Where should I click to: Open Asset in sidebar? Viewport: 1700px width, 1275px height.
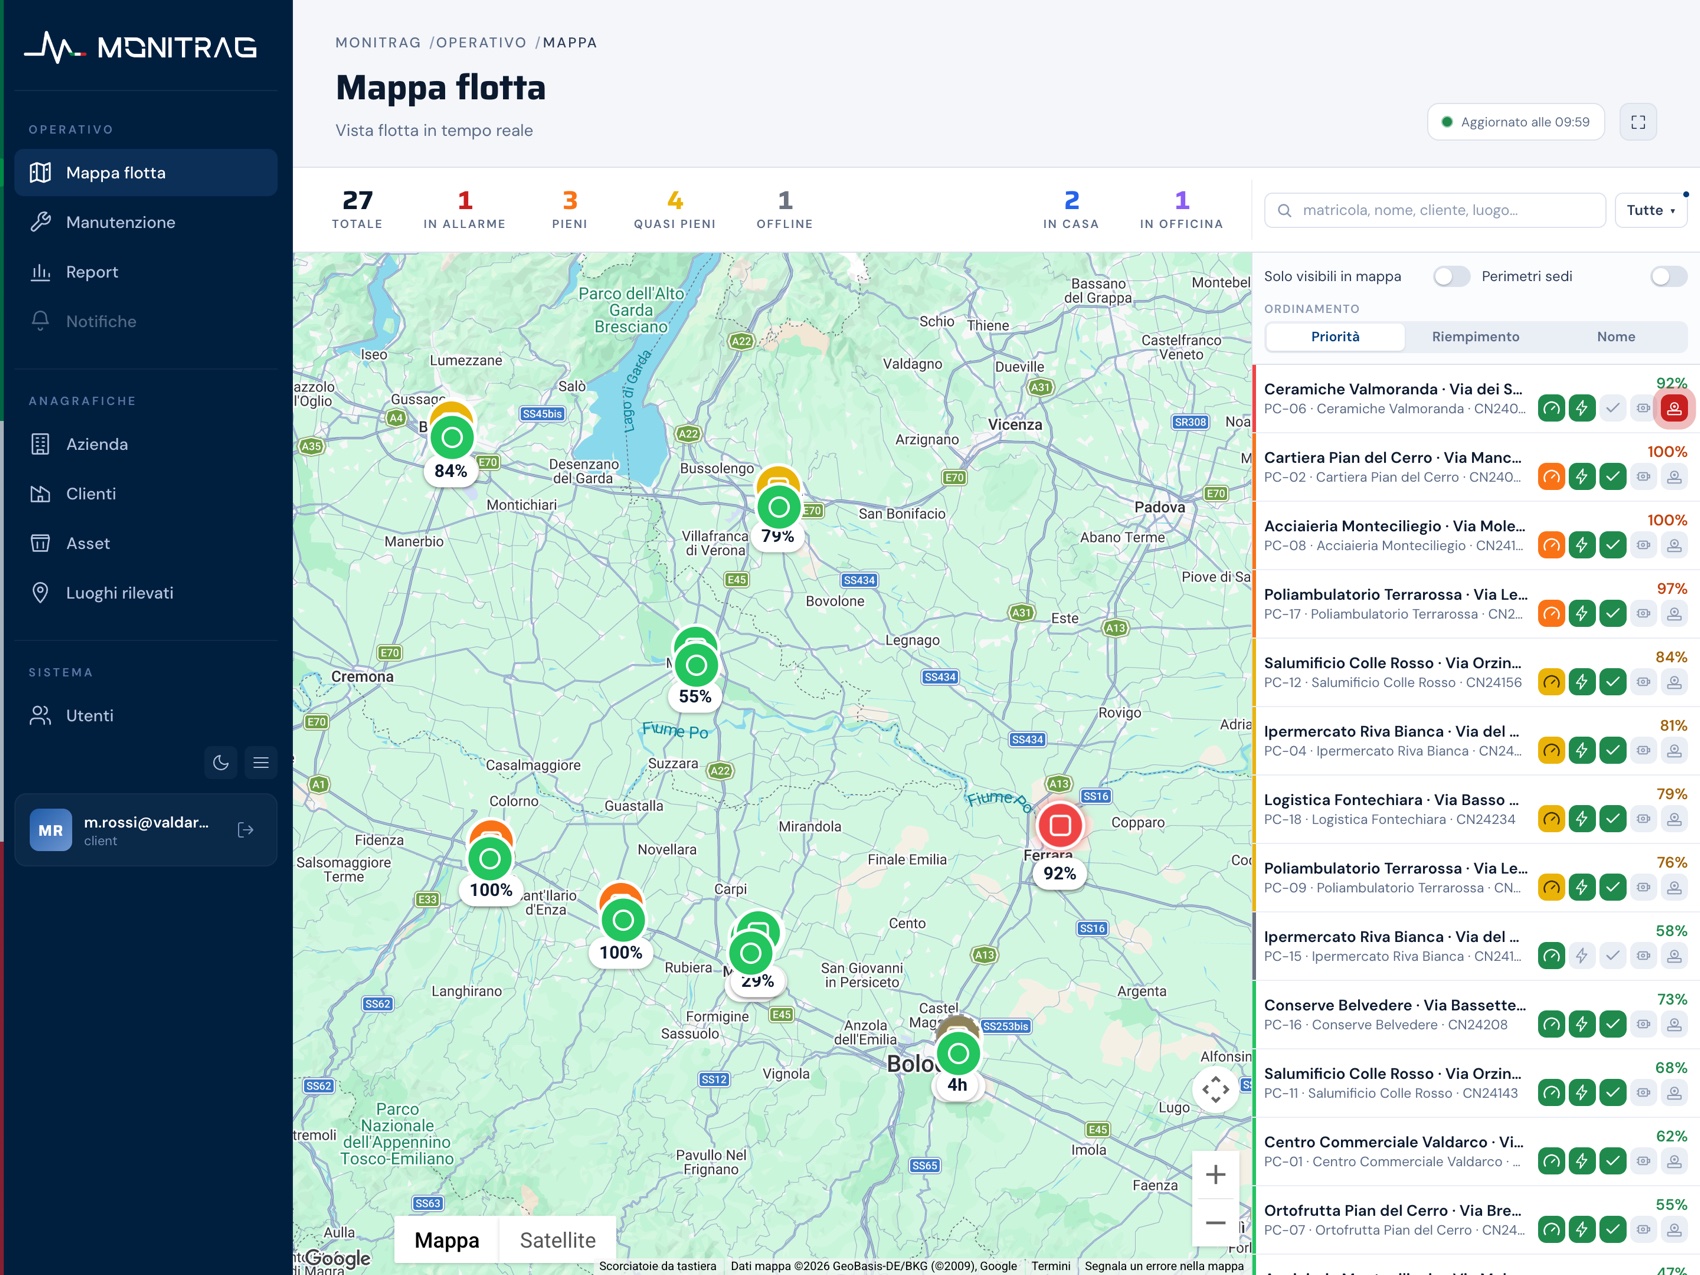click(146, 543)
